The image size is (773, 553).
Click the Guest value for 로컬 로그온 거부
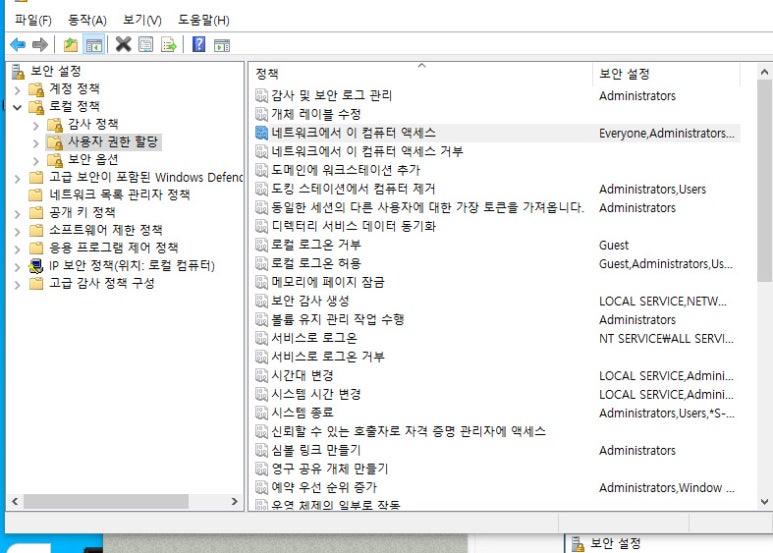614,245
